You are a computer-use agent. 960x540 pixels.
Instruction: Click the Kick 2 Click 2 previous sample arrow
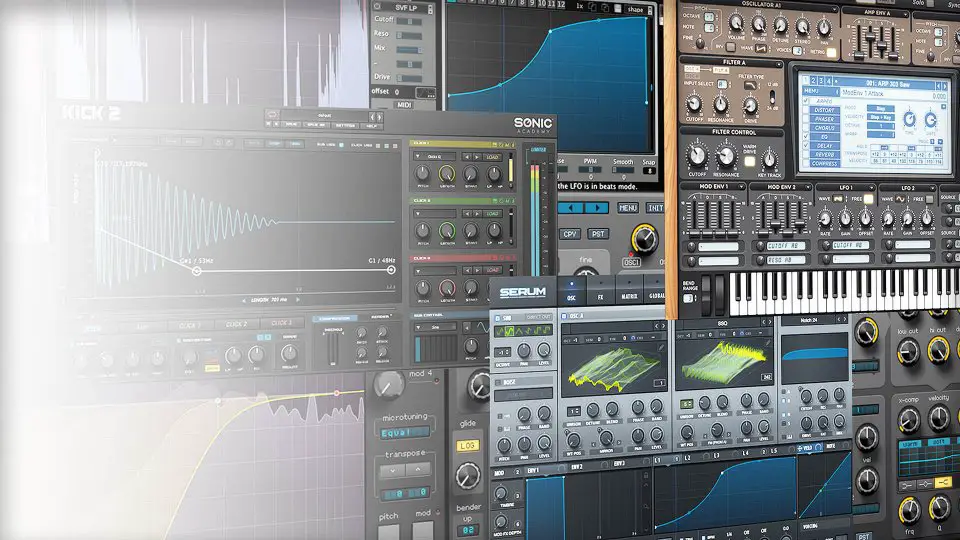point(467,214)
